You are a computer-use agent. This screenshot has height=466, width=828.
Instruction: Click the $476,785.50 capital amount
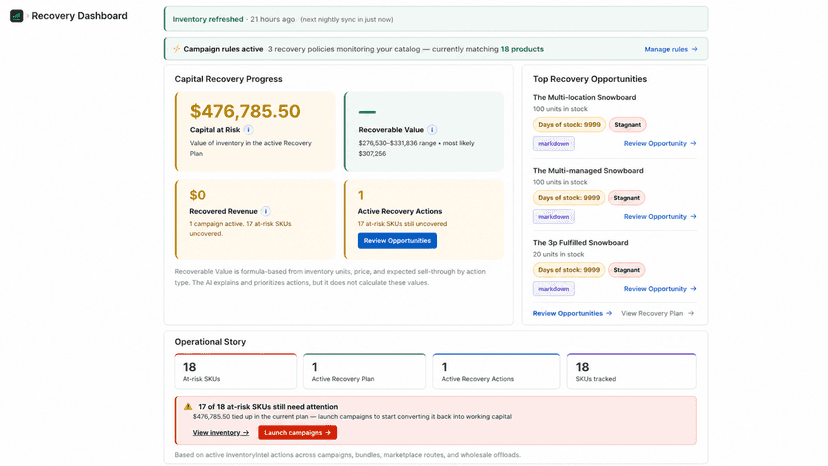(245, 111)
